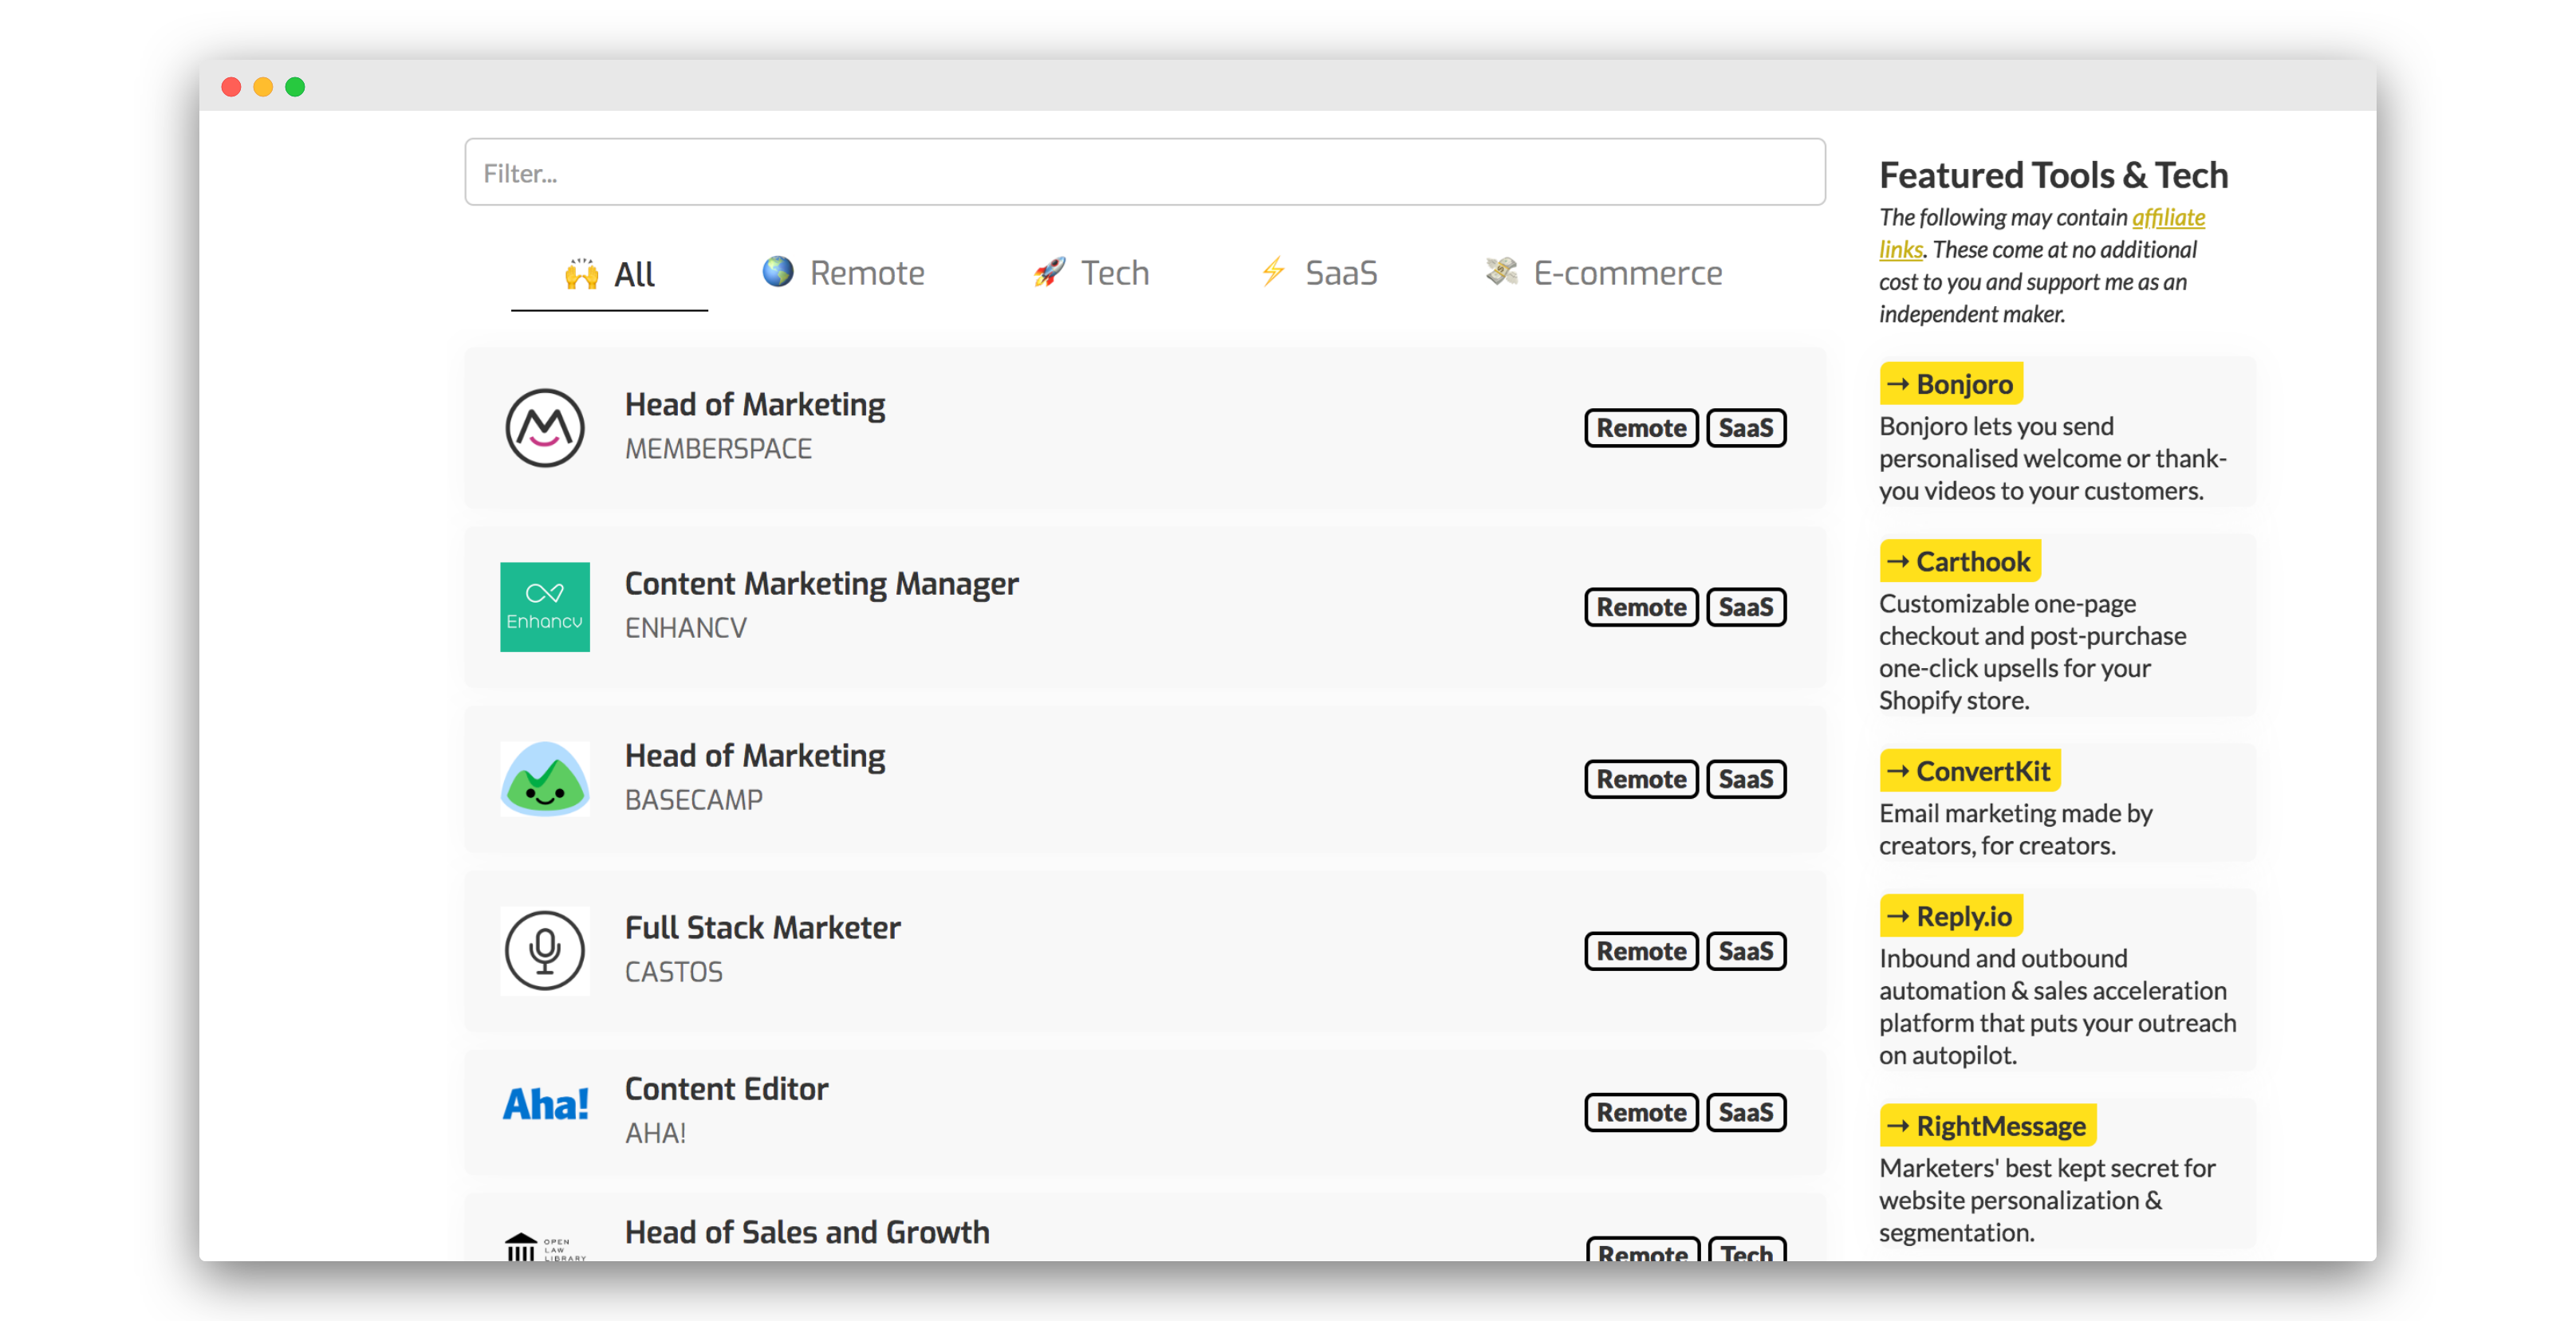Click Remote tag on Aha! job
The height and width of the screenshot is (1321, 2576).
pos(1641,1112)
